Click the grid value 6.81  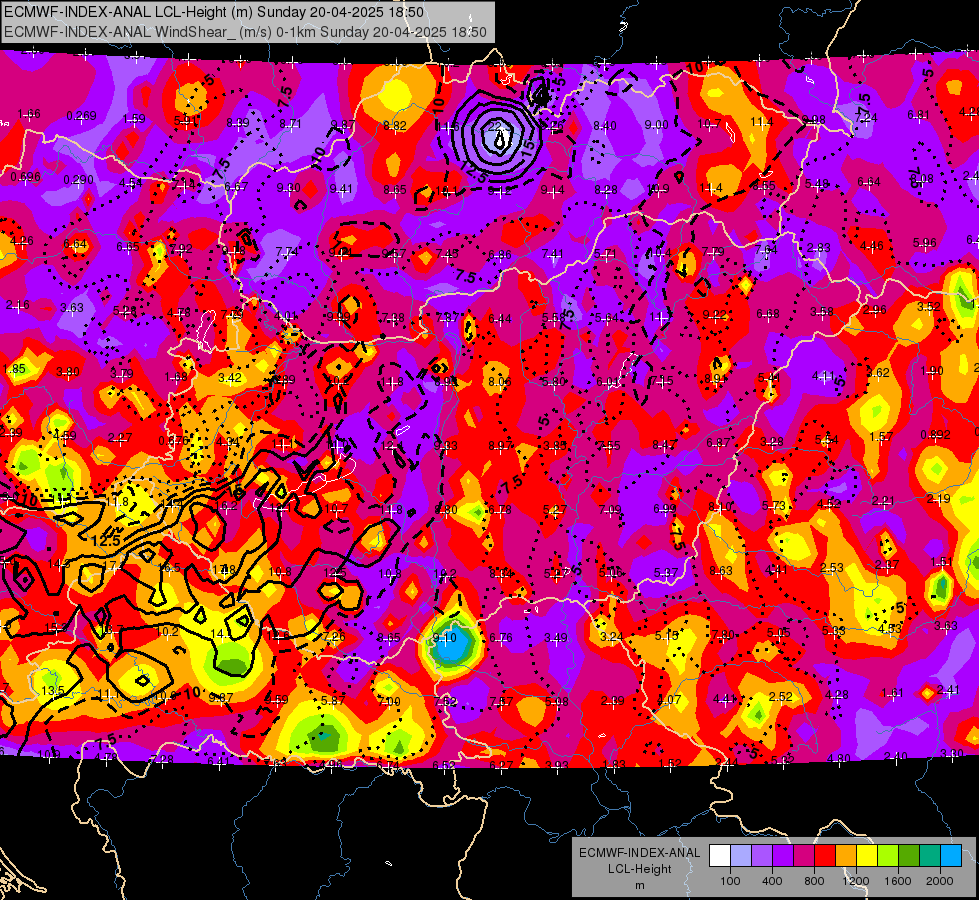point(918,114)
